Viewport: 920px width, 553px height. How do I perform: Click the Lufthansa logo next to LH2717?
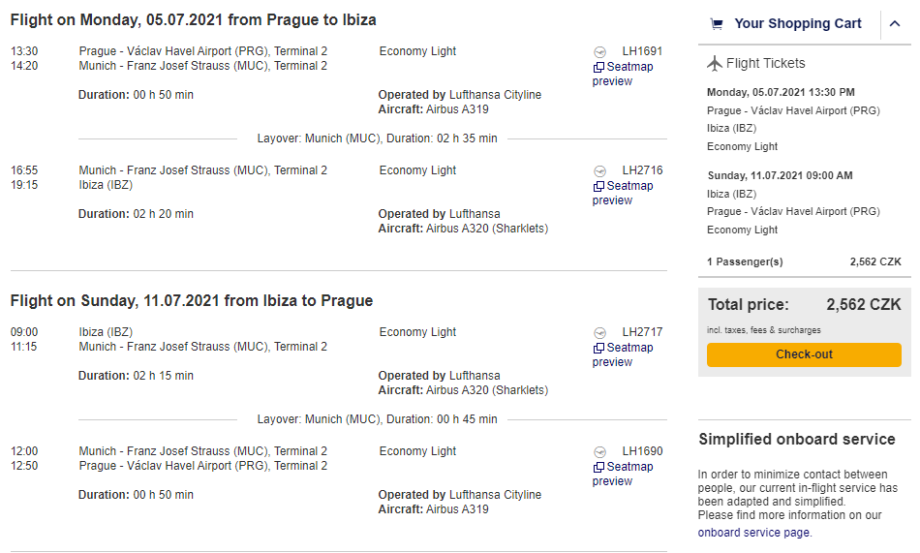click(x=600, y=333)
